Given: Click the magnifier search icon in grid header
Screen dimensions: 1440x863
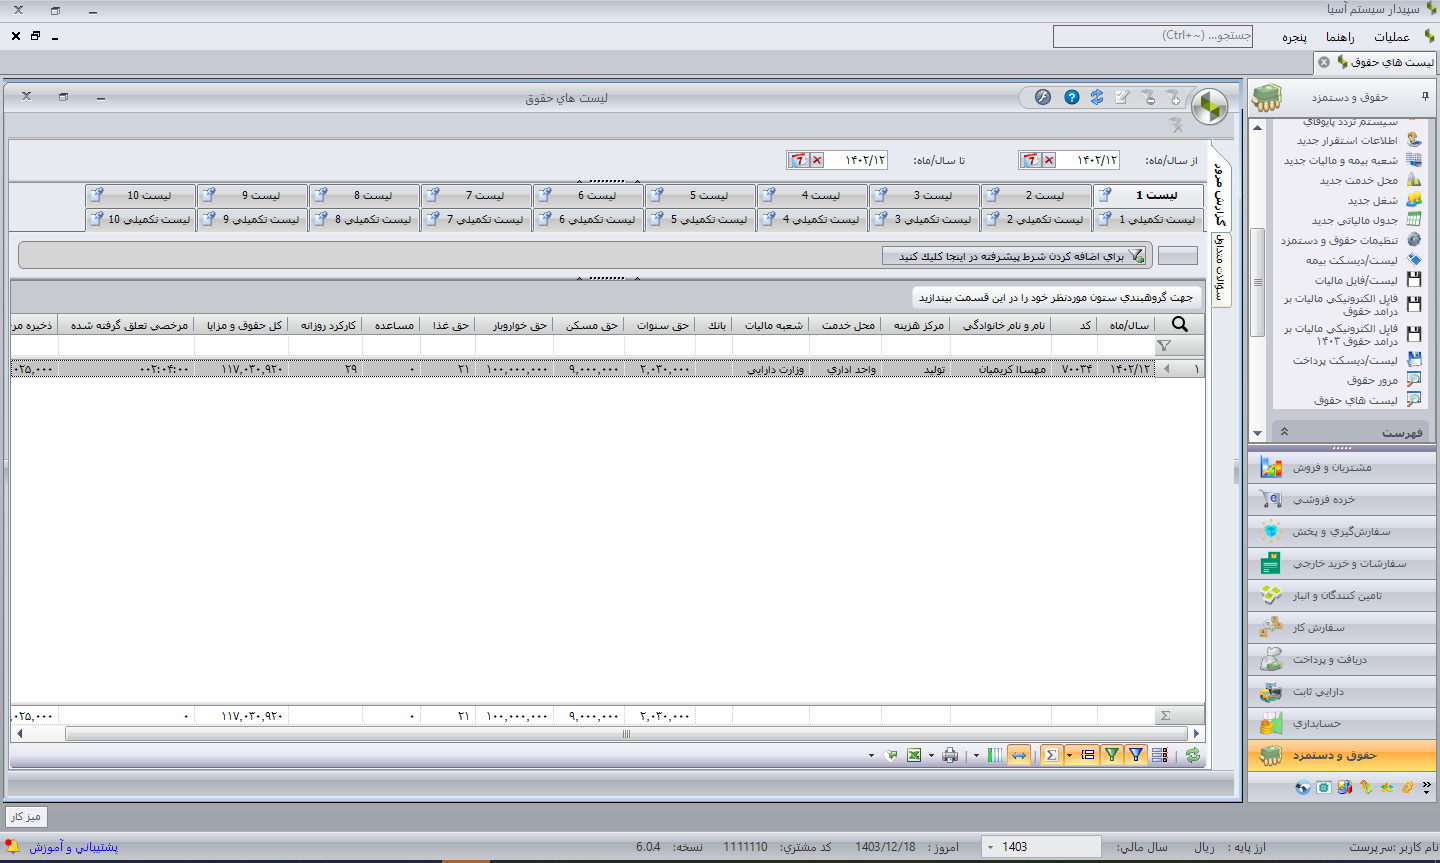Looking at the screenshot, I should tap(1180, 324).
